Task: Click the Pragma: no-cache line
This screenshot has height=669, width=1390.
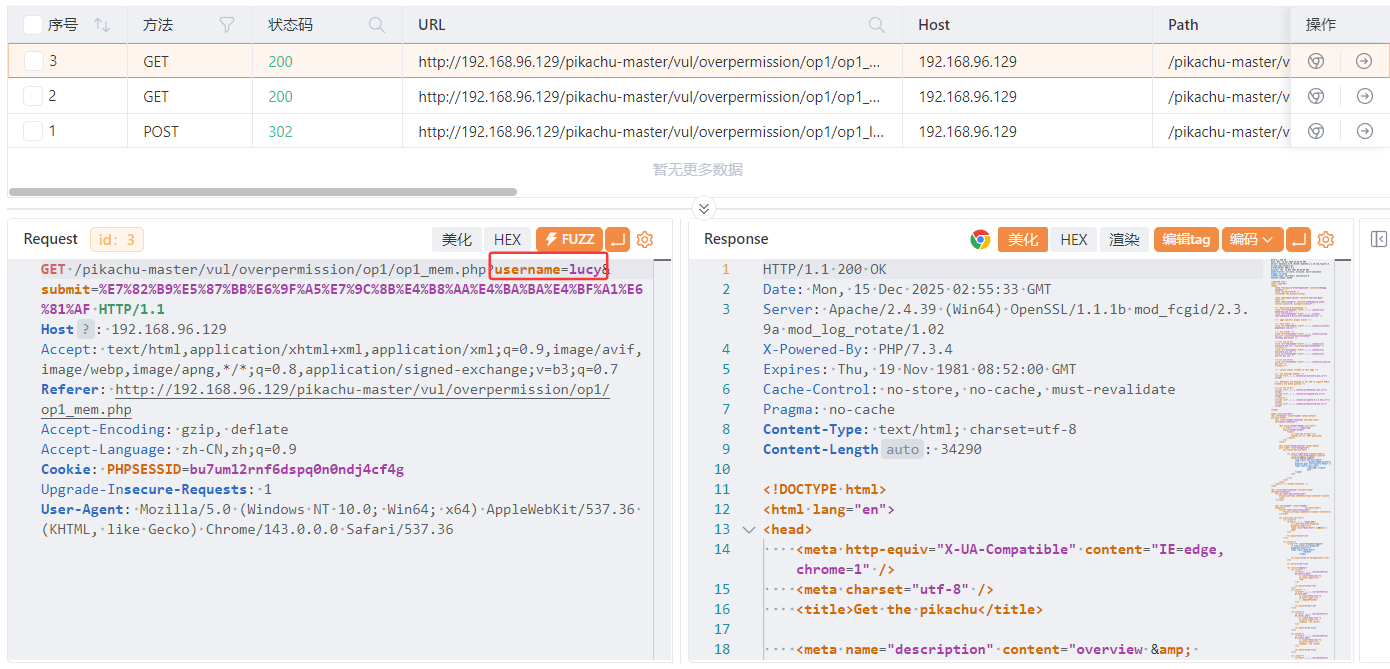Action: pyautogui.click(x=829, y=409)
